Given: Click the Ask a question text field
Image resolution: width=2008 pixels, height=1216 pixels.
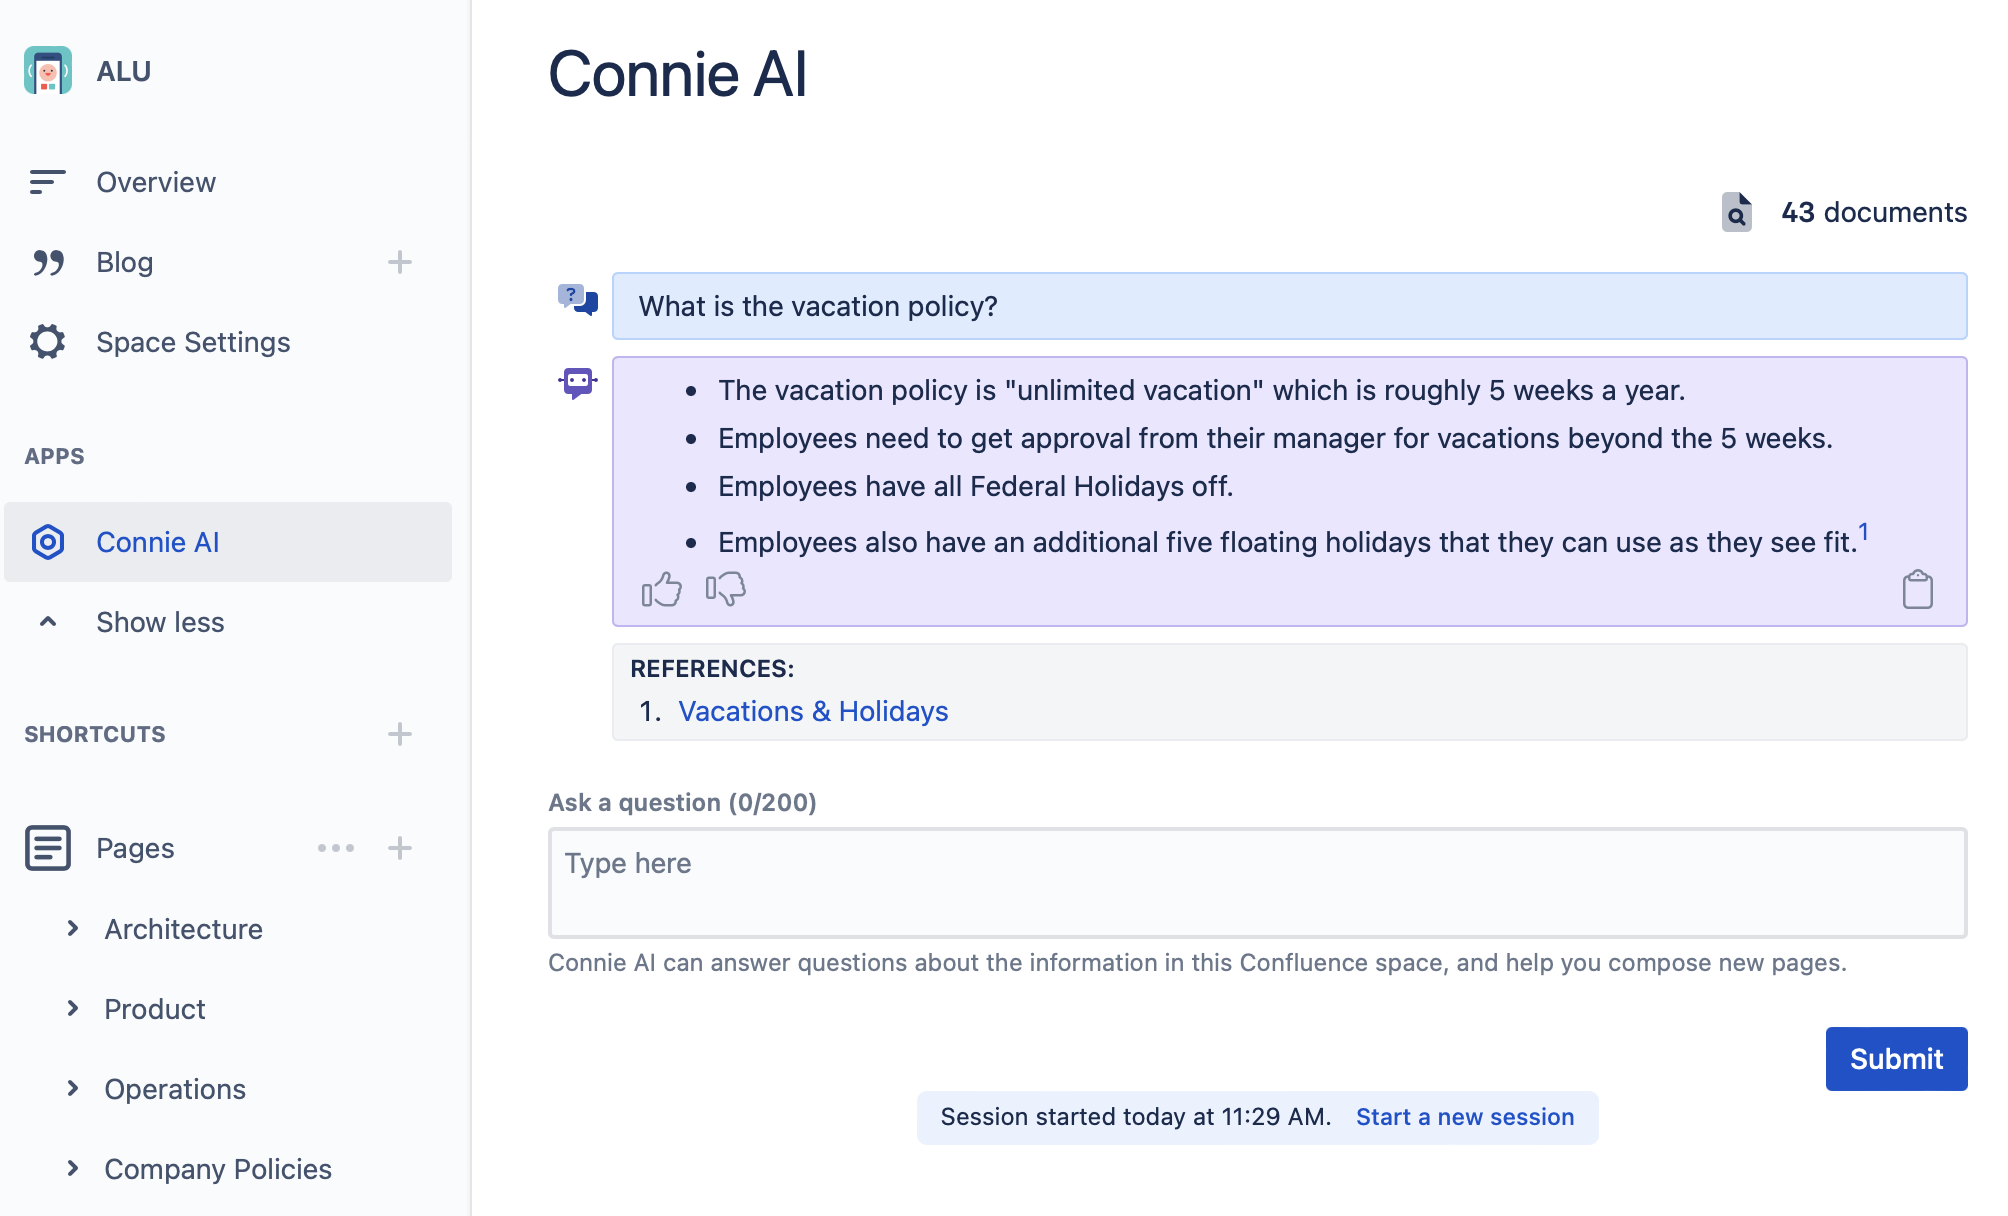Looking at the screenshot, I should tap(1257, 883).
